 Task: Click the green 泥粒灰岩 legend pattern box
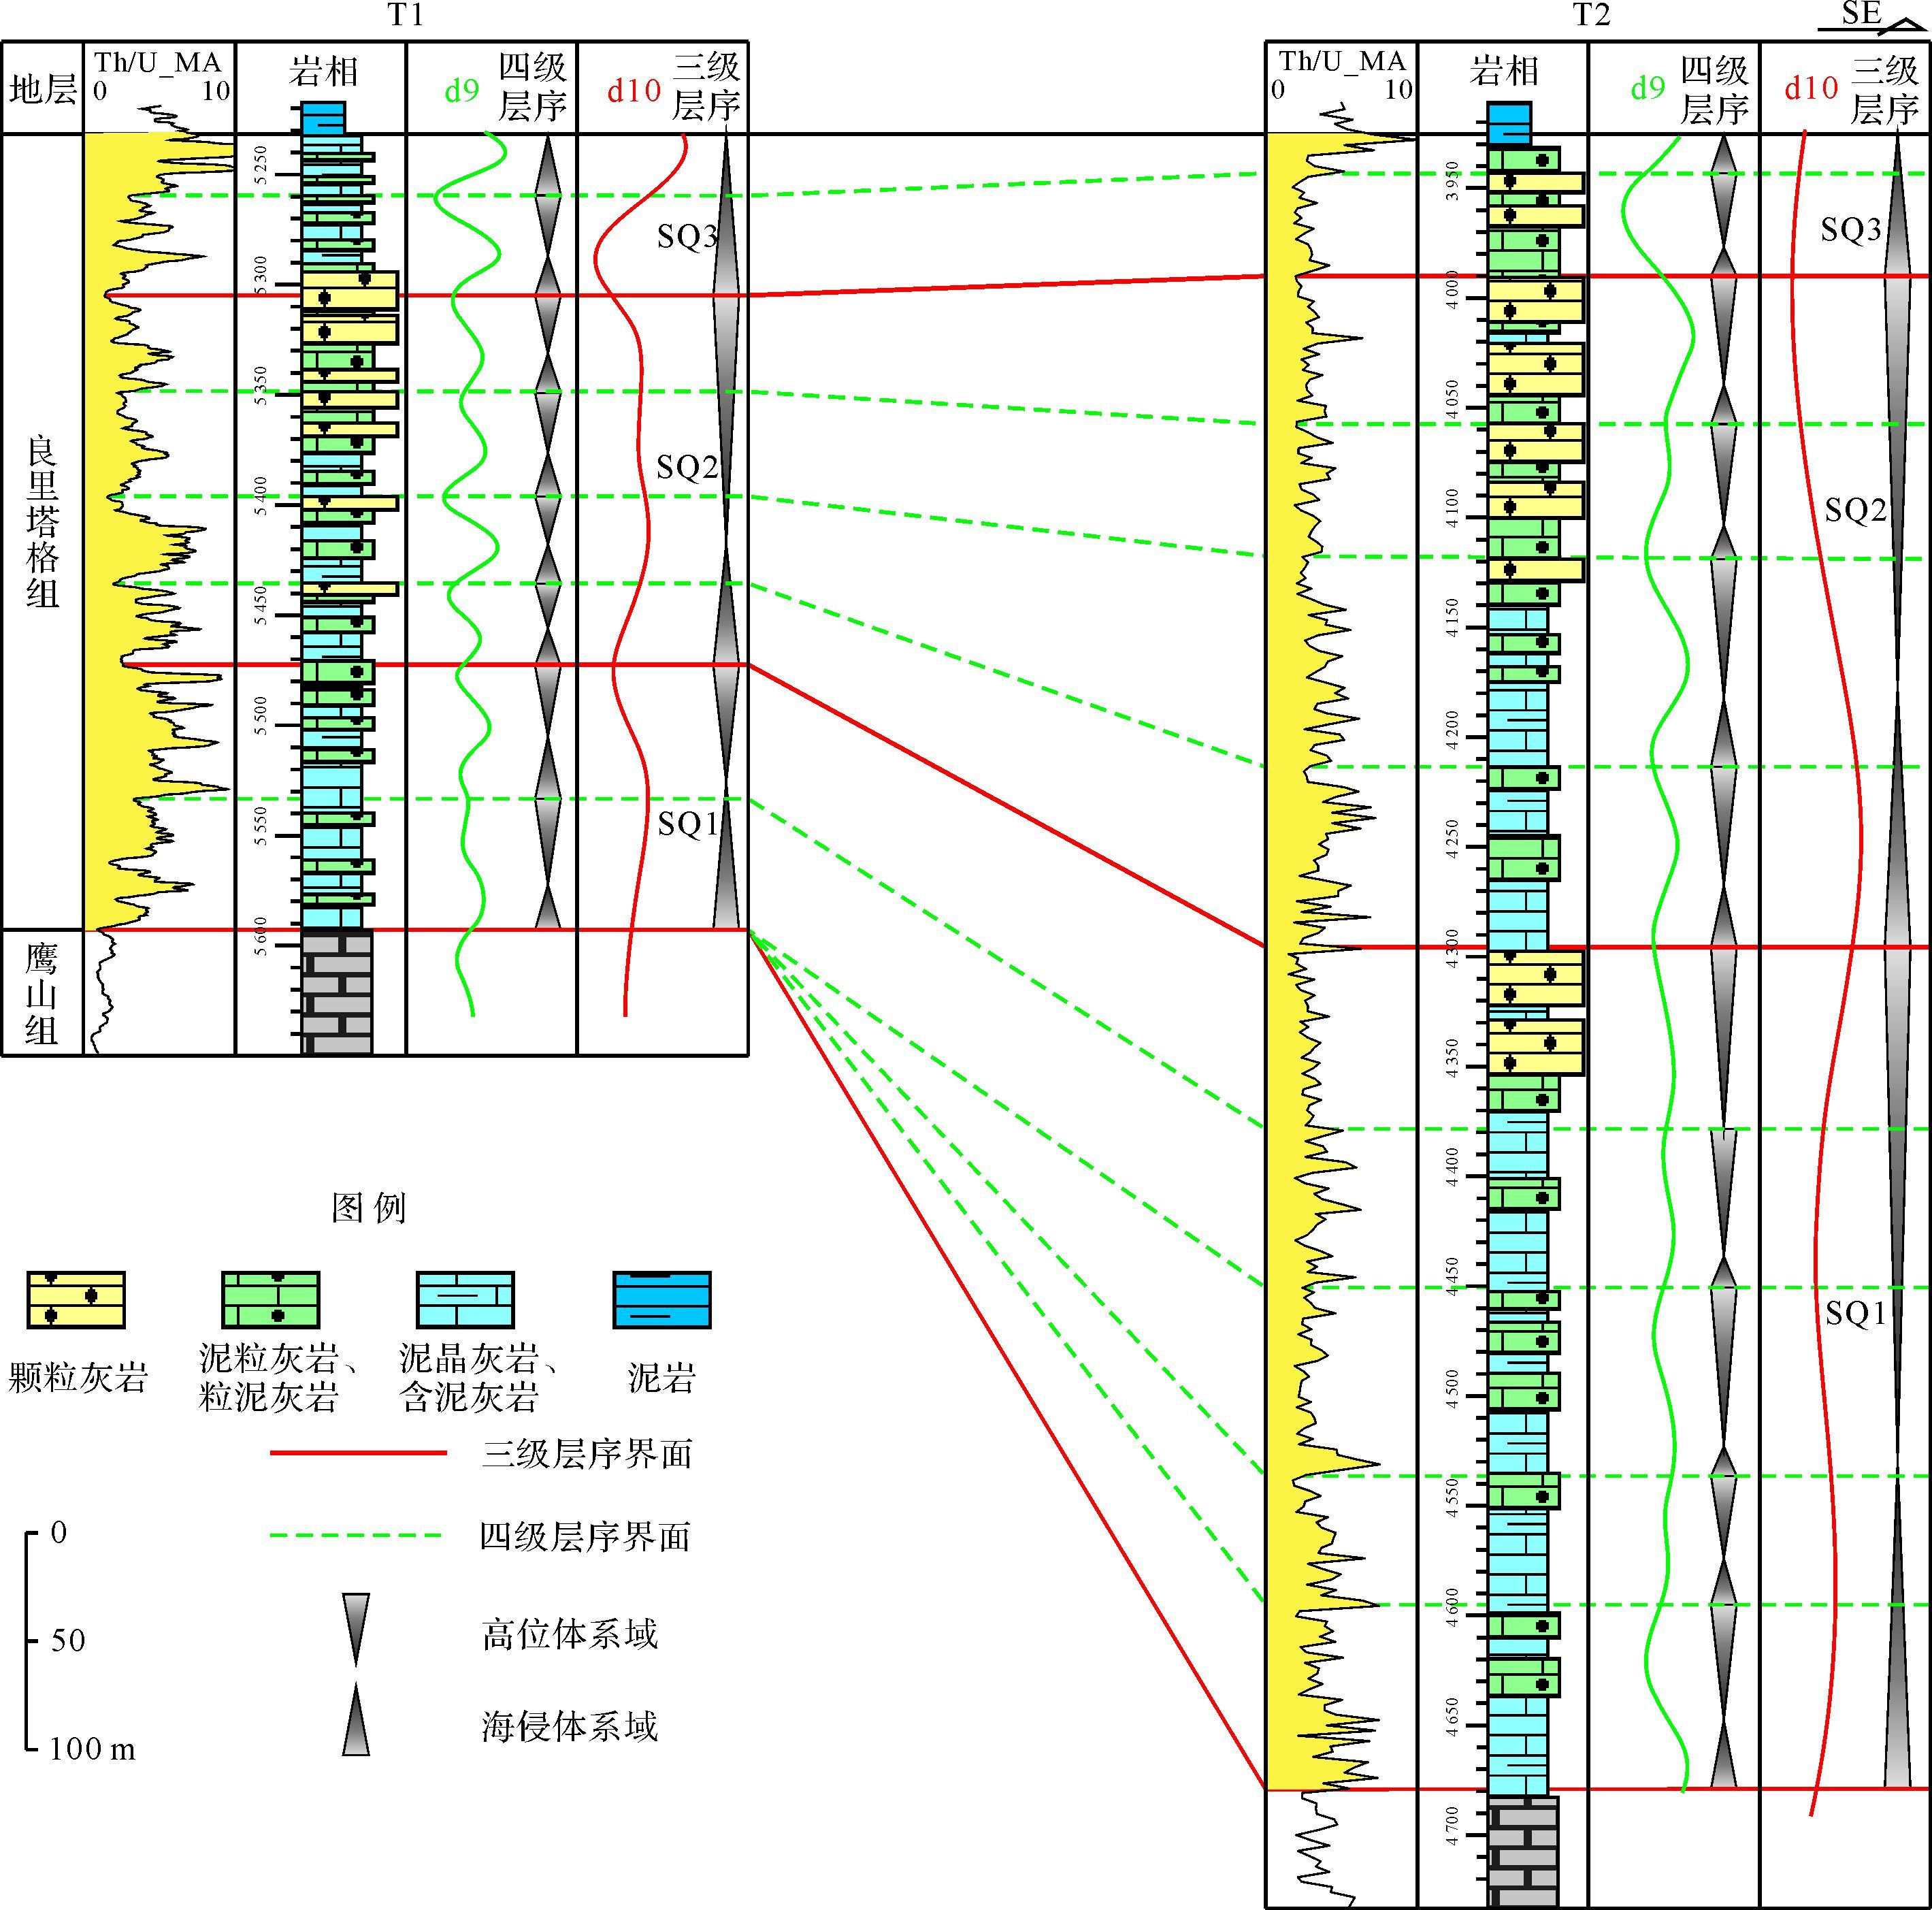tap(270, 1299)
